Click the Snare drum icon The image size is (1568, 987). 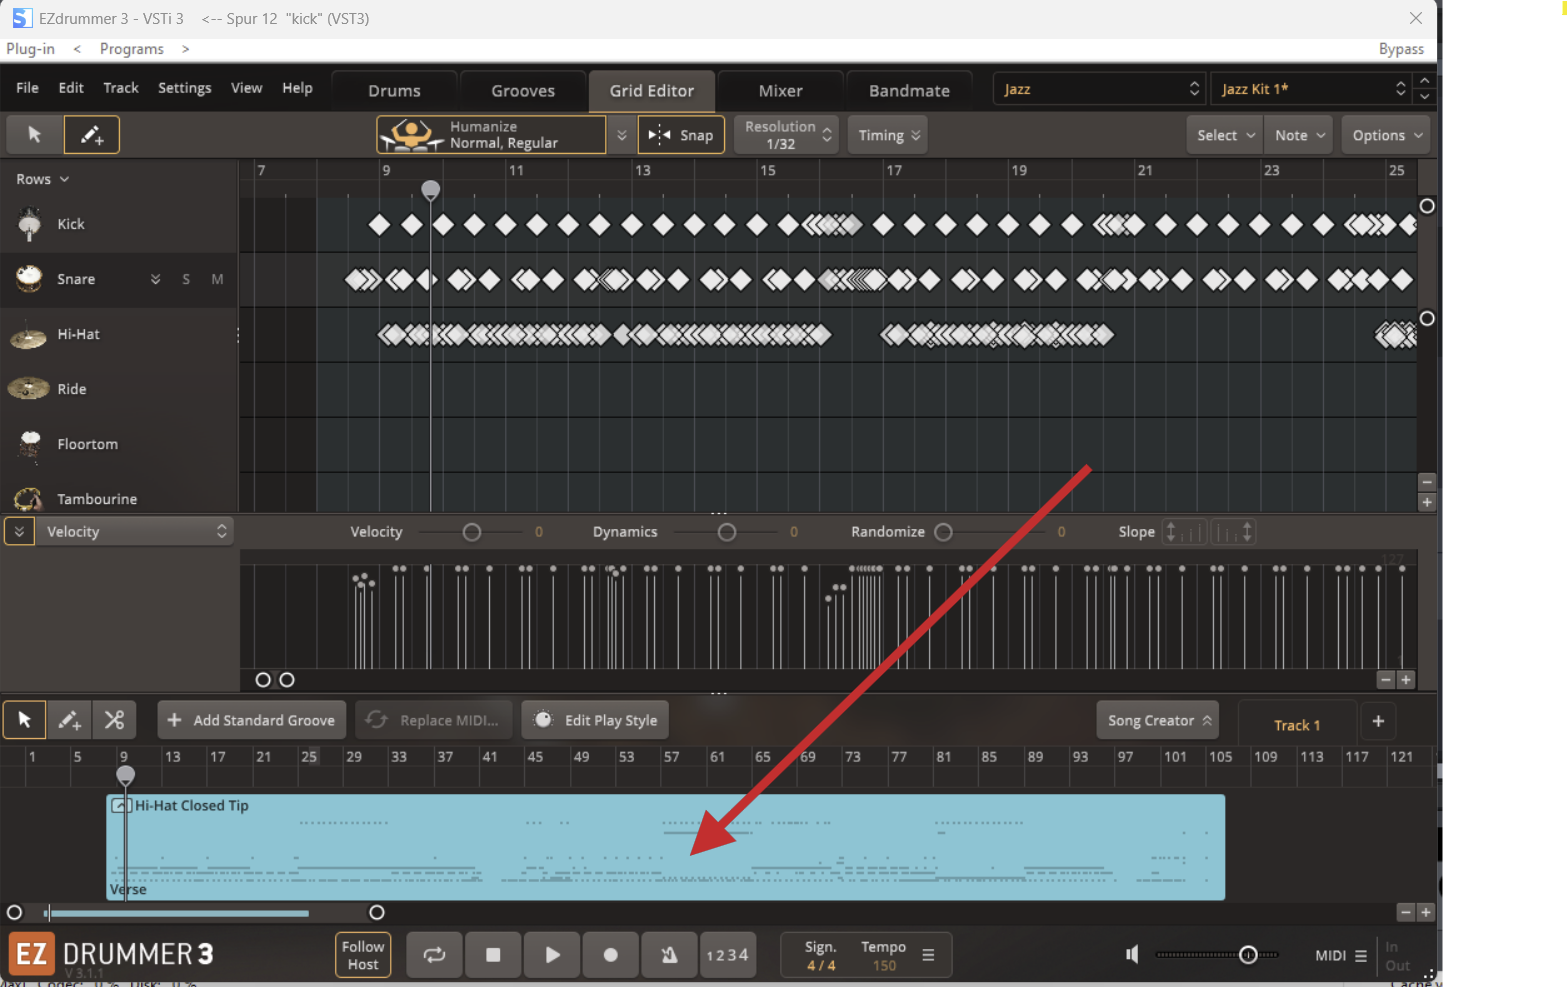(x=29, y=279)
